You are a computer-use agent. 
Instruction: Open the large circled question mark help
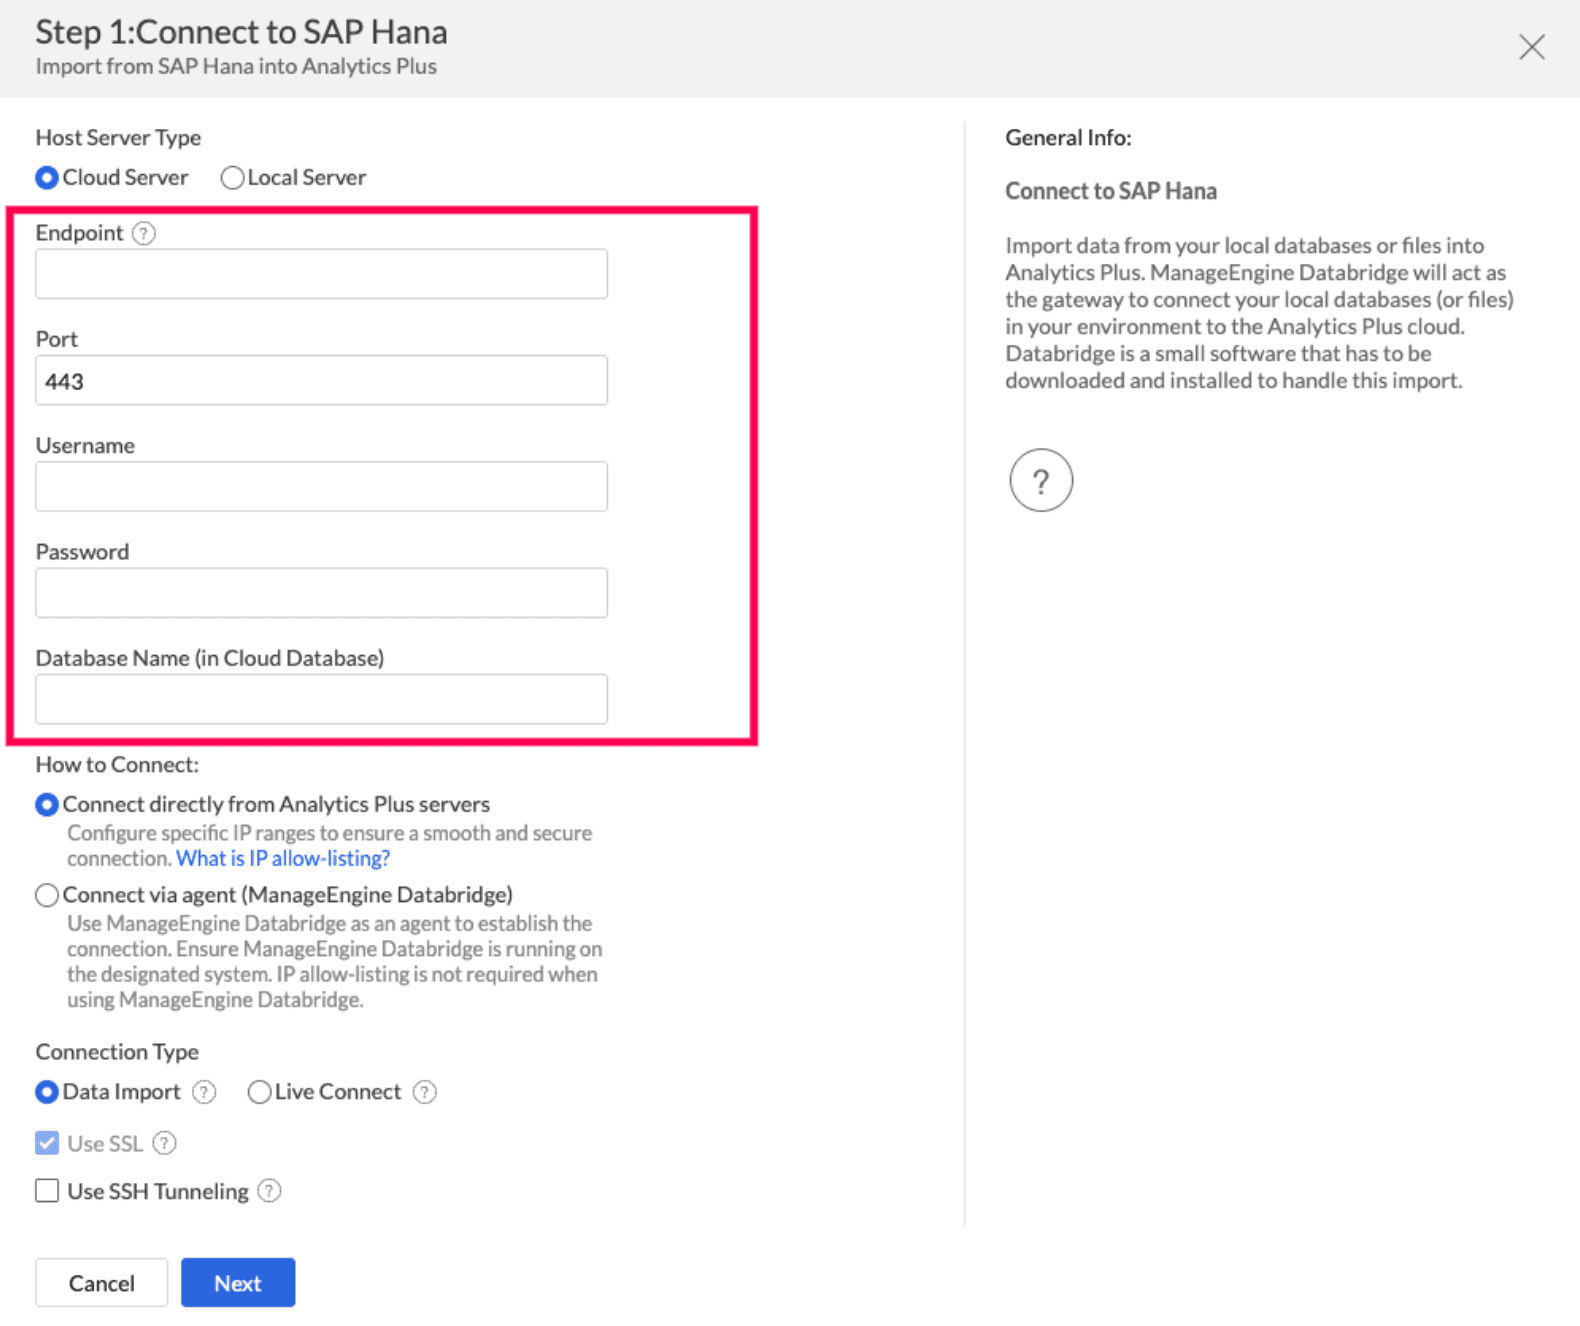coord(1040,481)
